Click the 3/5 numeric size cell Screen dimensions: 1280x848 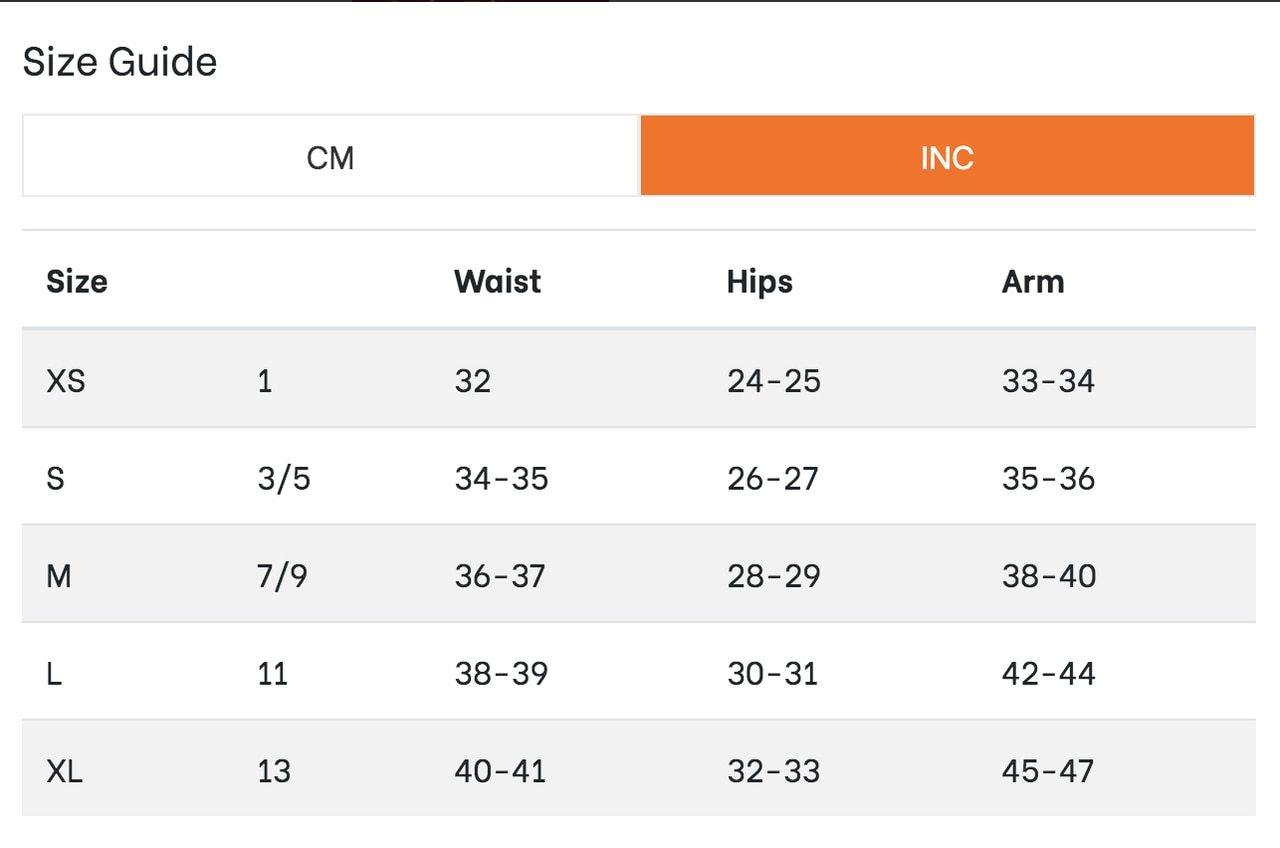tap(284, 478)
